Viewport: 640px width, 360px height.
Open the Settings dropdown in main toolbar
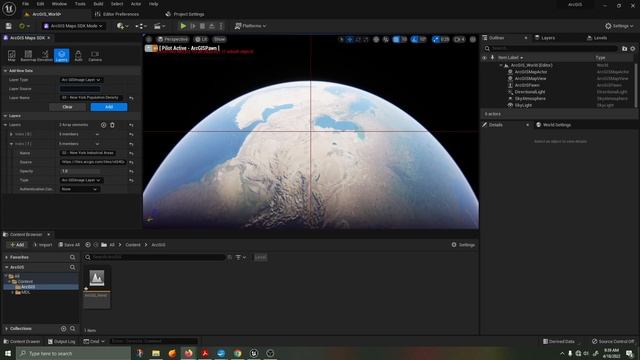coord(619,26)
